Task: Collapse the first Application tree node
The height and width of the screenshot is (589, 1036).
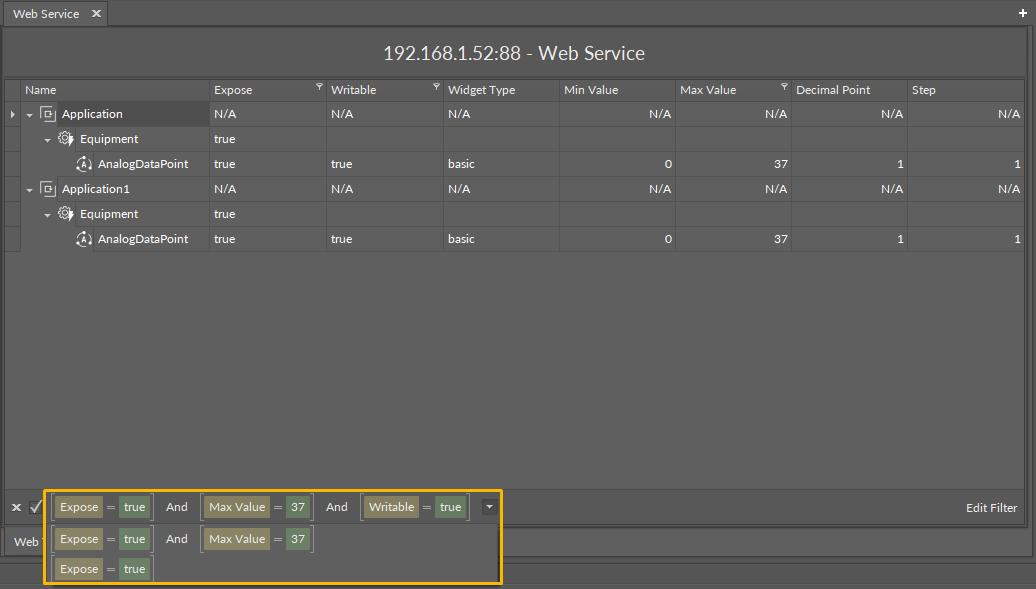Action: [30, 115]
